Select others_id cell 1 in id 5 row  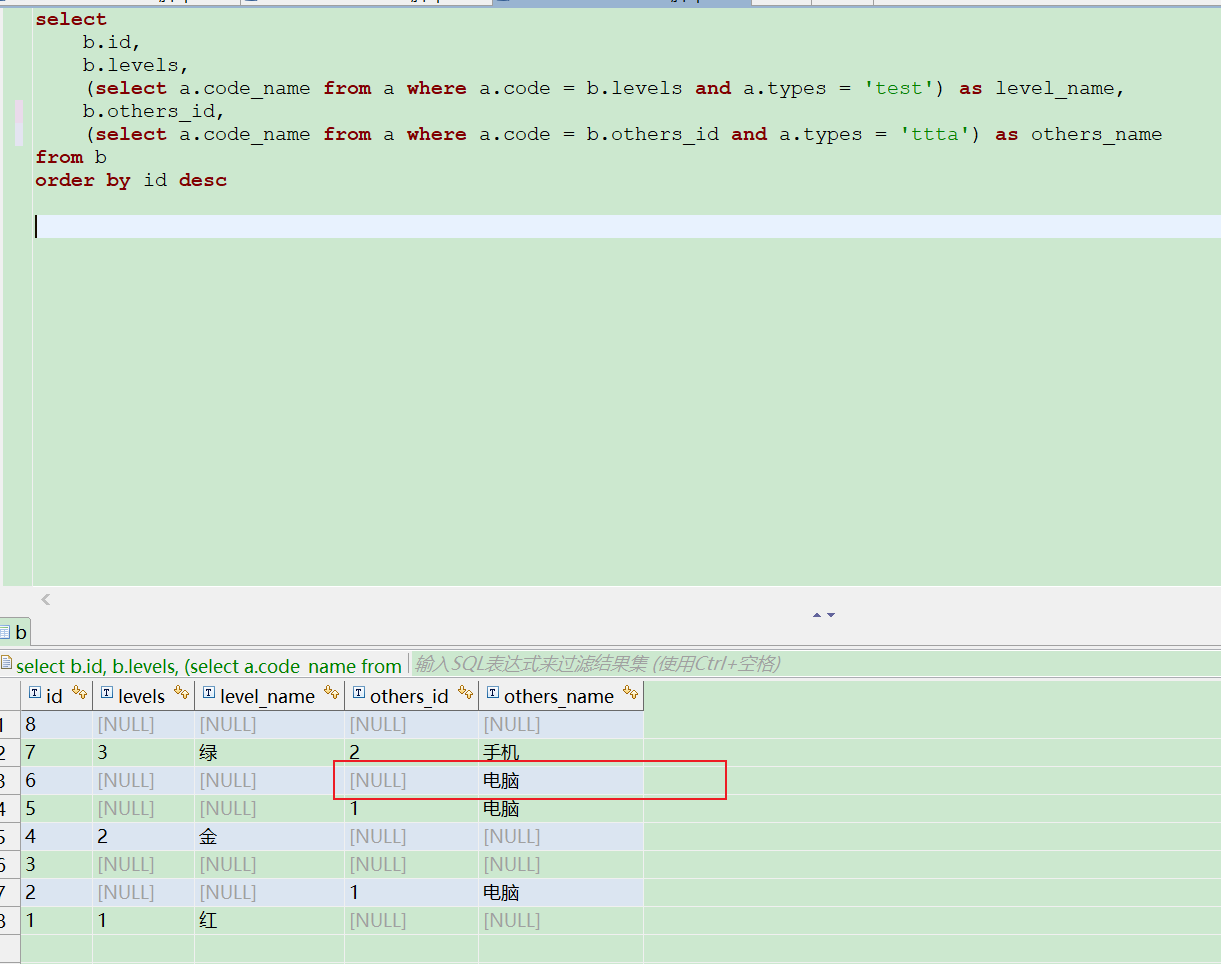(411, 808)
